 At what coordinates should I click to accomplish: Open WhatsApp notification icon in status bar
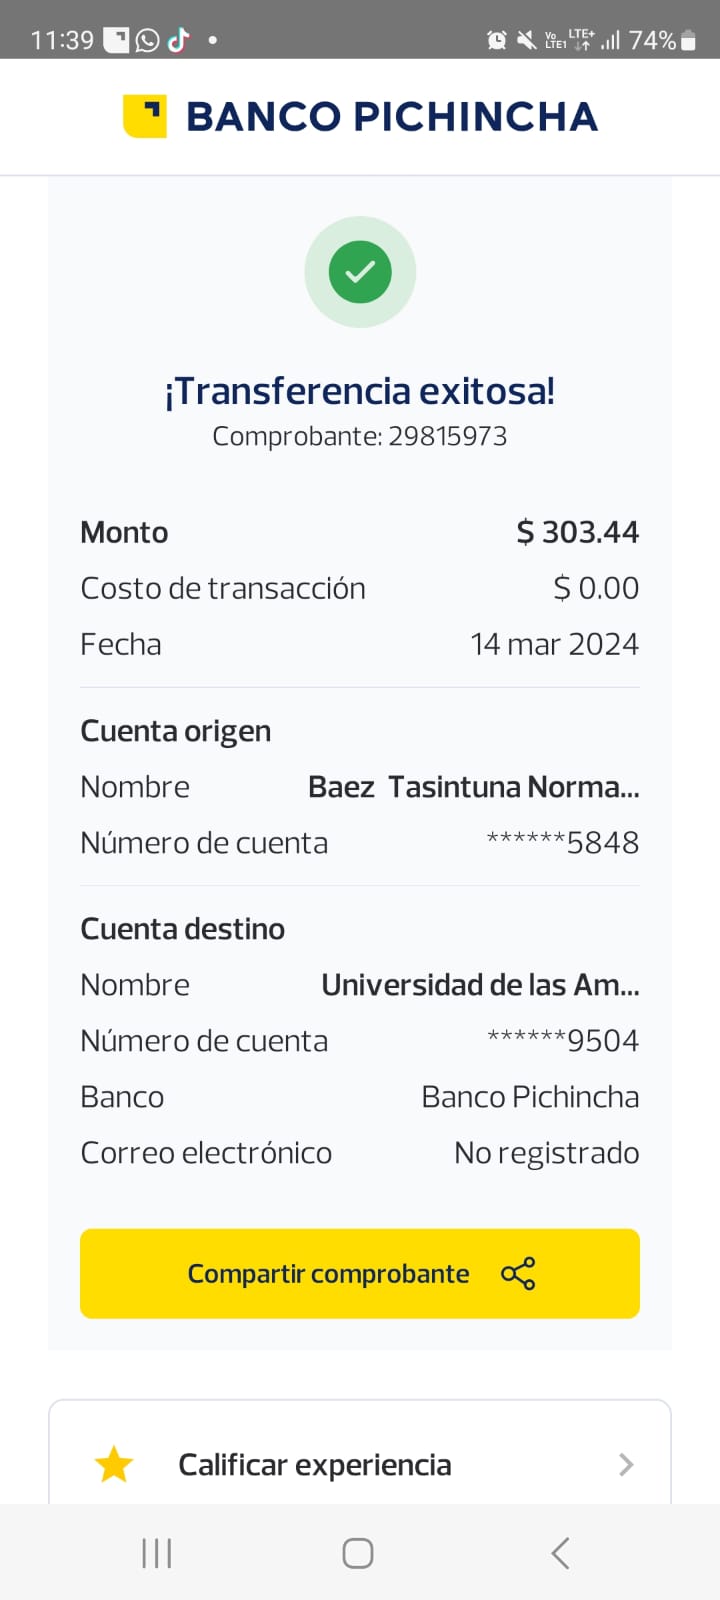(148, 40)
